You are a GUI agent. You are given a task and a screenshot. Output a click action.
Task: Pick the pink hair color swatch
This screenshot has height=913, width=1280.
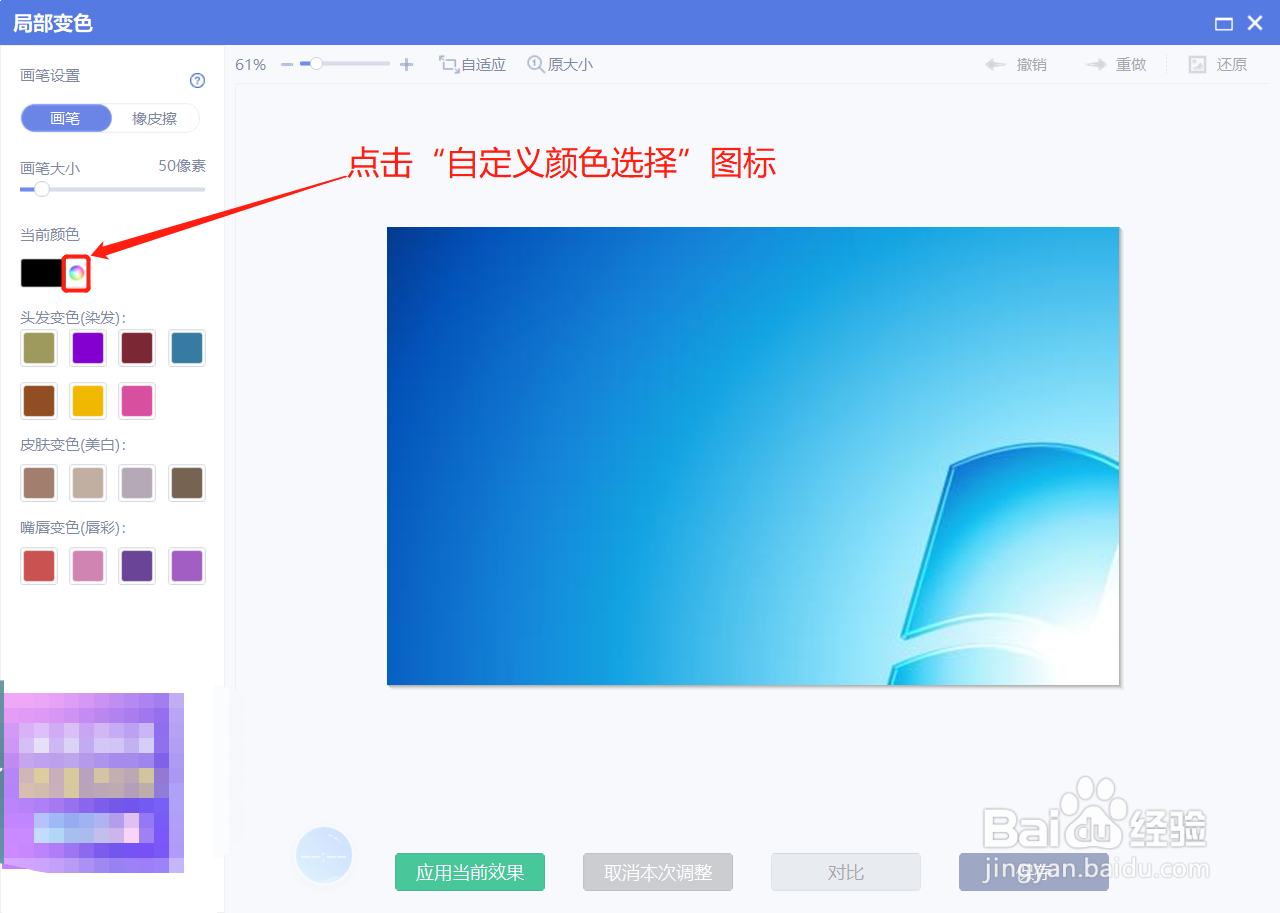[137, 401]
